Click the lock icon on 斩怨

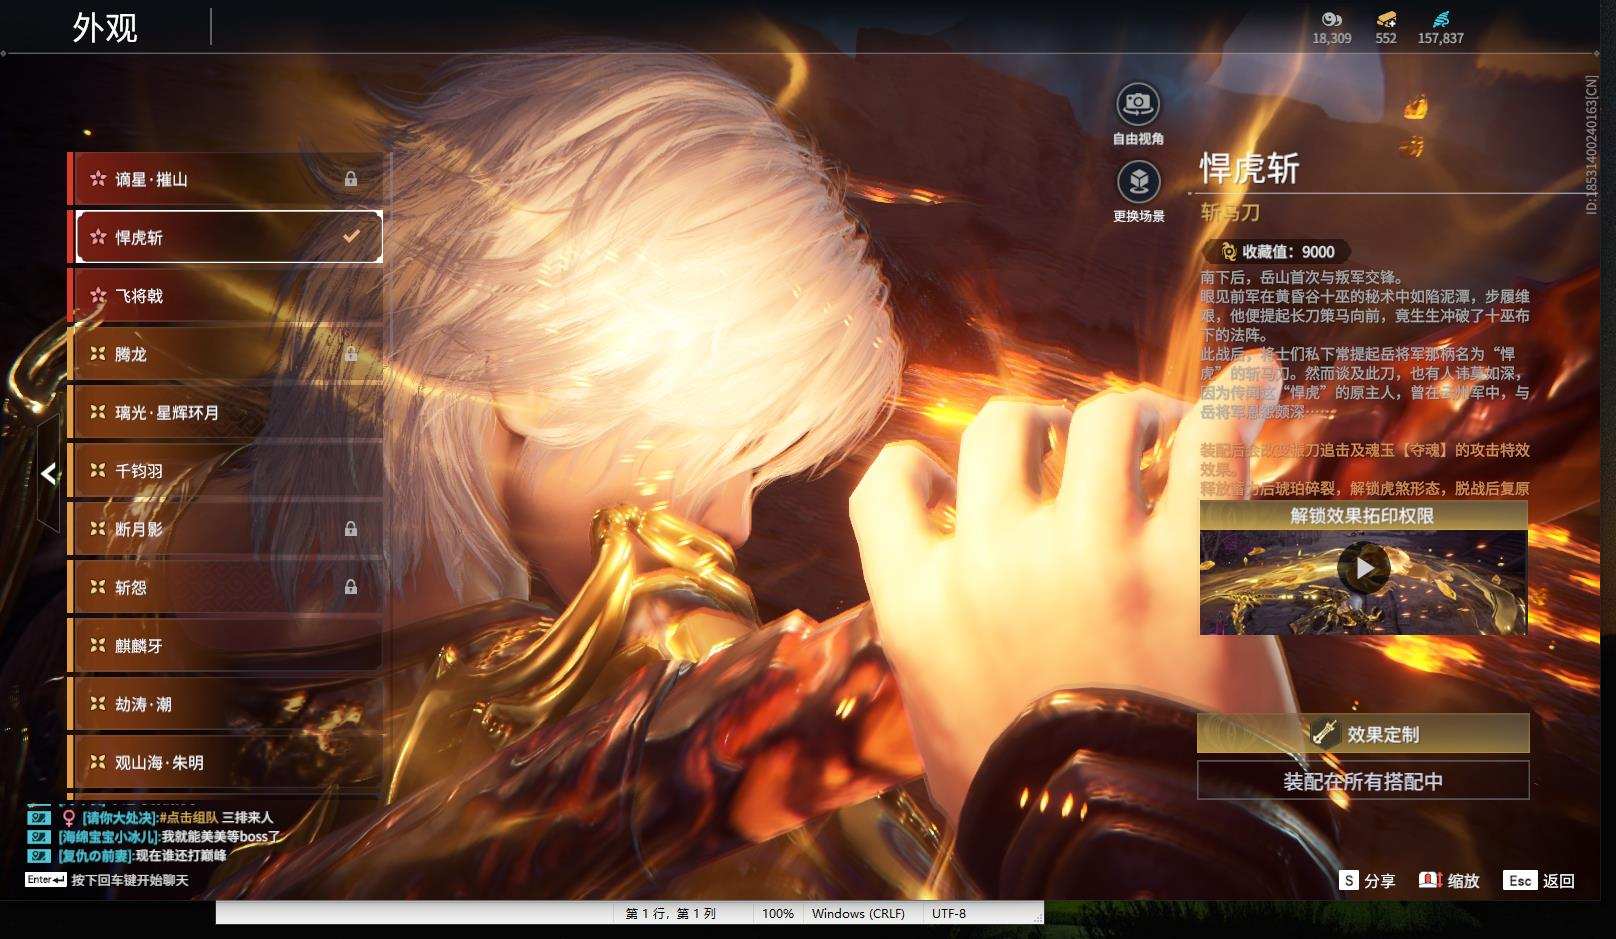point(351,587)
